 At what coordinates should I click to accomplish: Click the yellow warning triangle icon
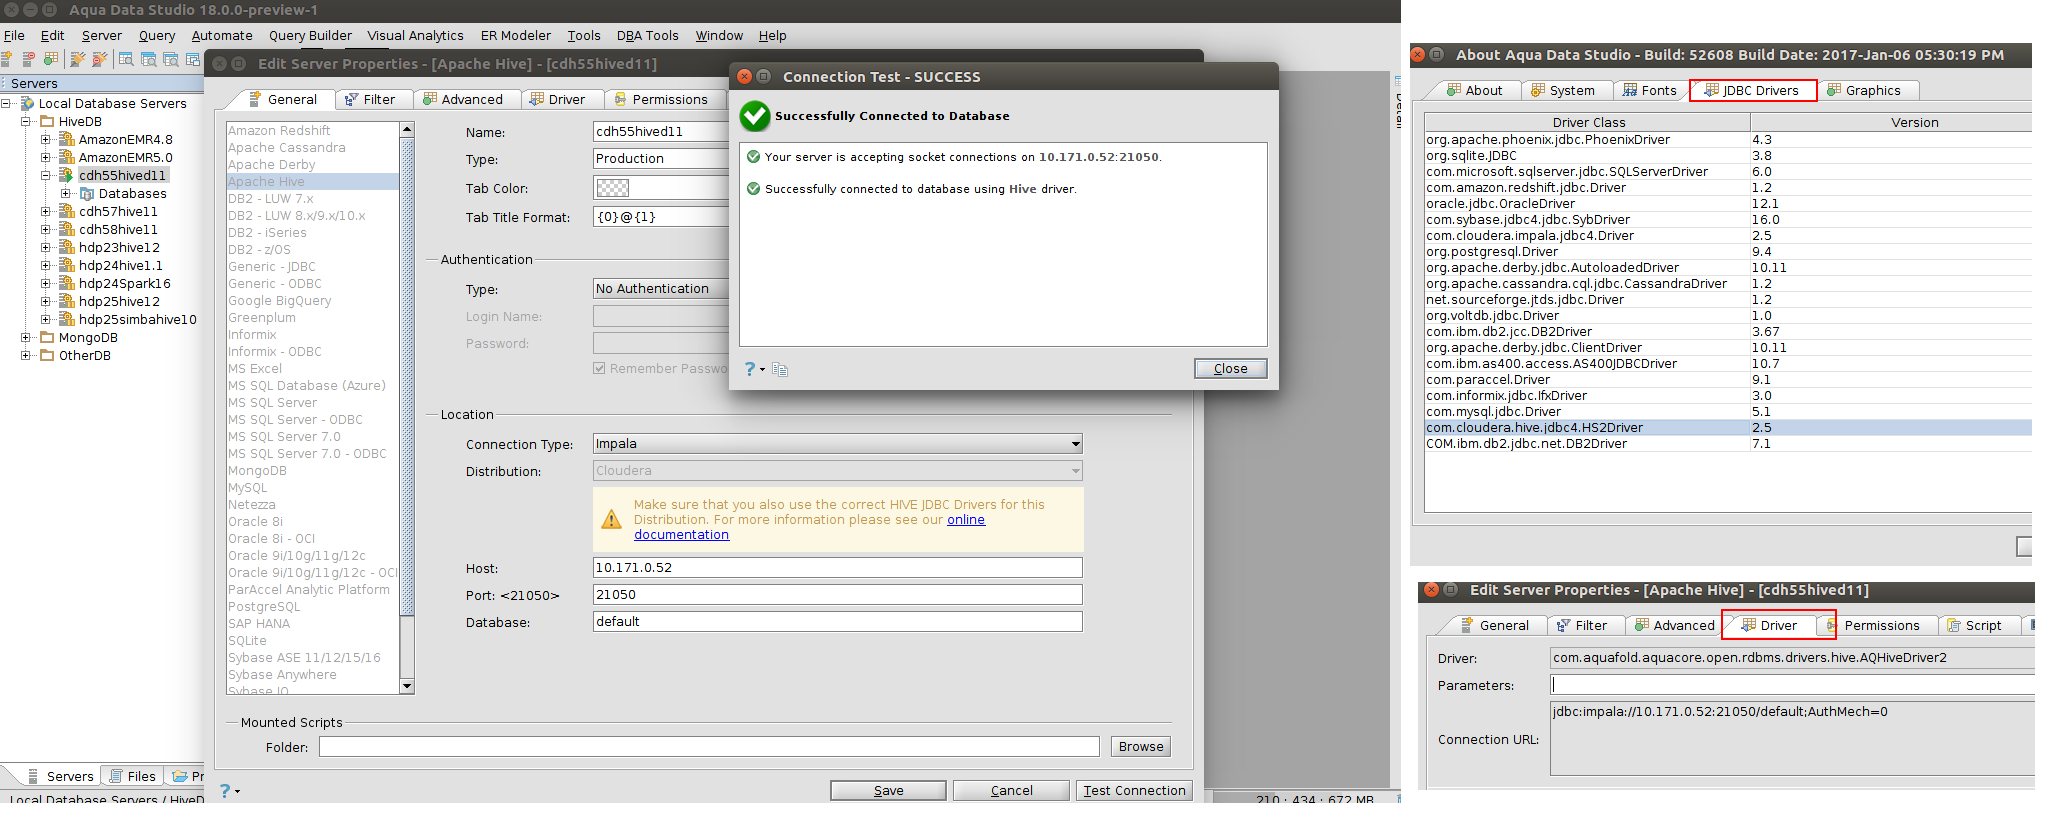[x=611, y=519]
